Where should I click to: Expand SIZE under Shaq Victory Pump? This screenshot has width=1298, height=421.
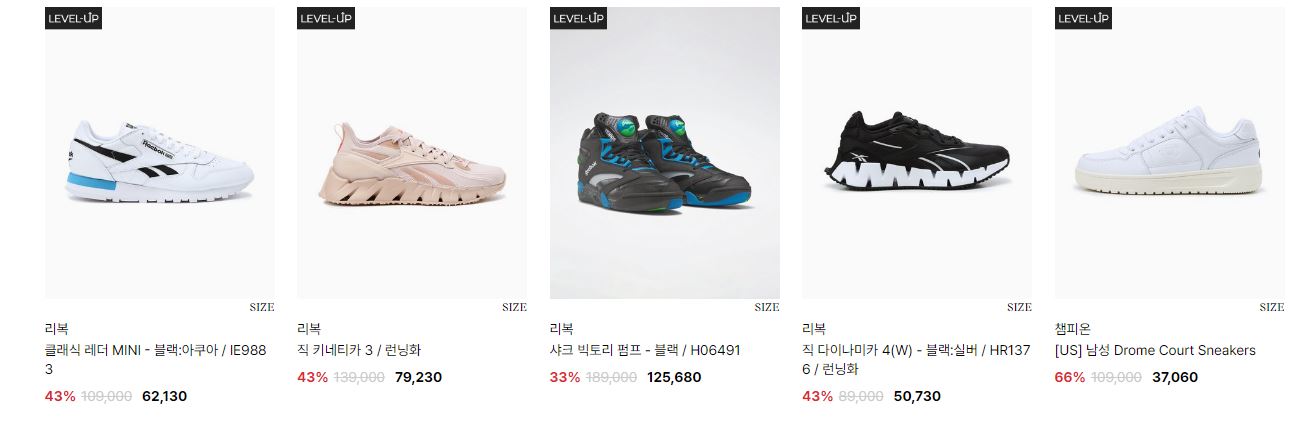(767, 308)
